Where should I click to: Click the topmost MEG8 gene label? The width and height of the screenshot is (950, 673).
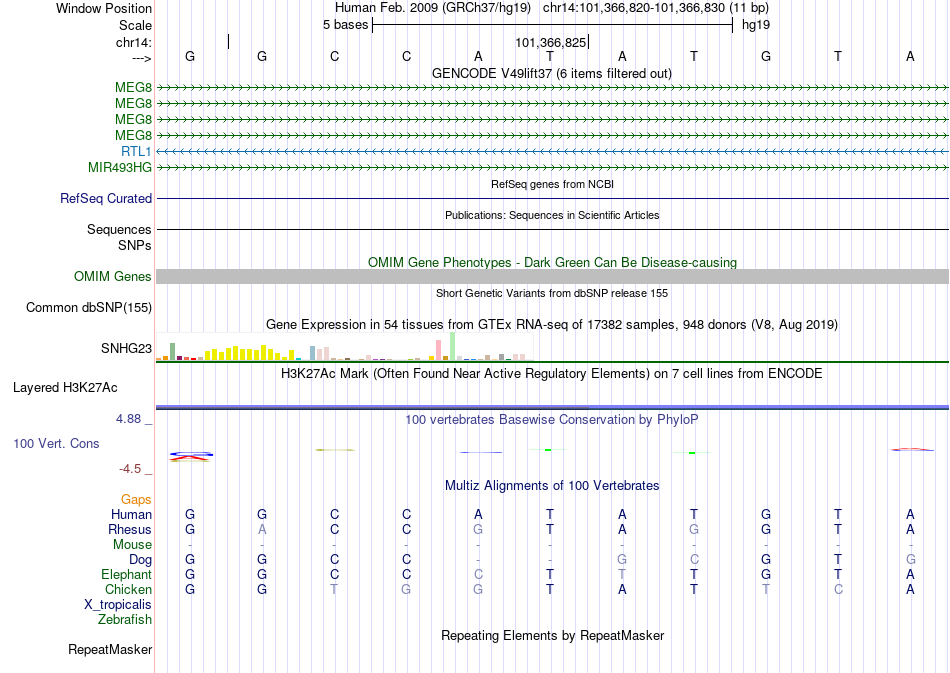click(133, 88)
